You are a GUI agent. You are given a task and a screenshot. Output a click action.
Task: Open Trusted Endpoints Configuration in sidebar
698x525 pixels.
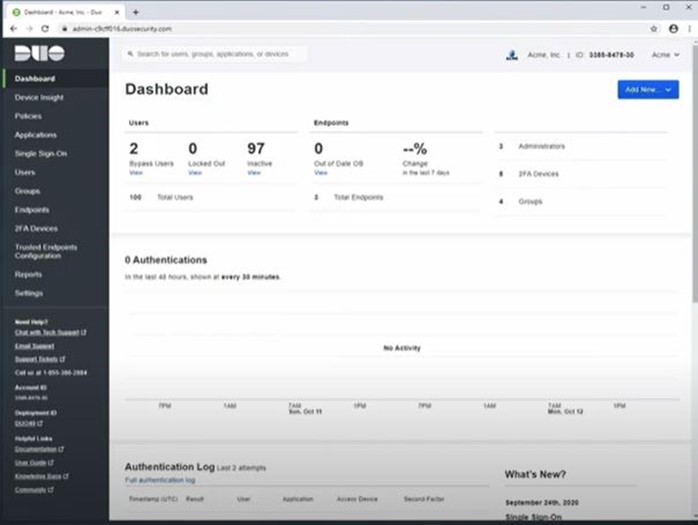(46, 251)
